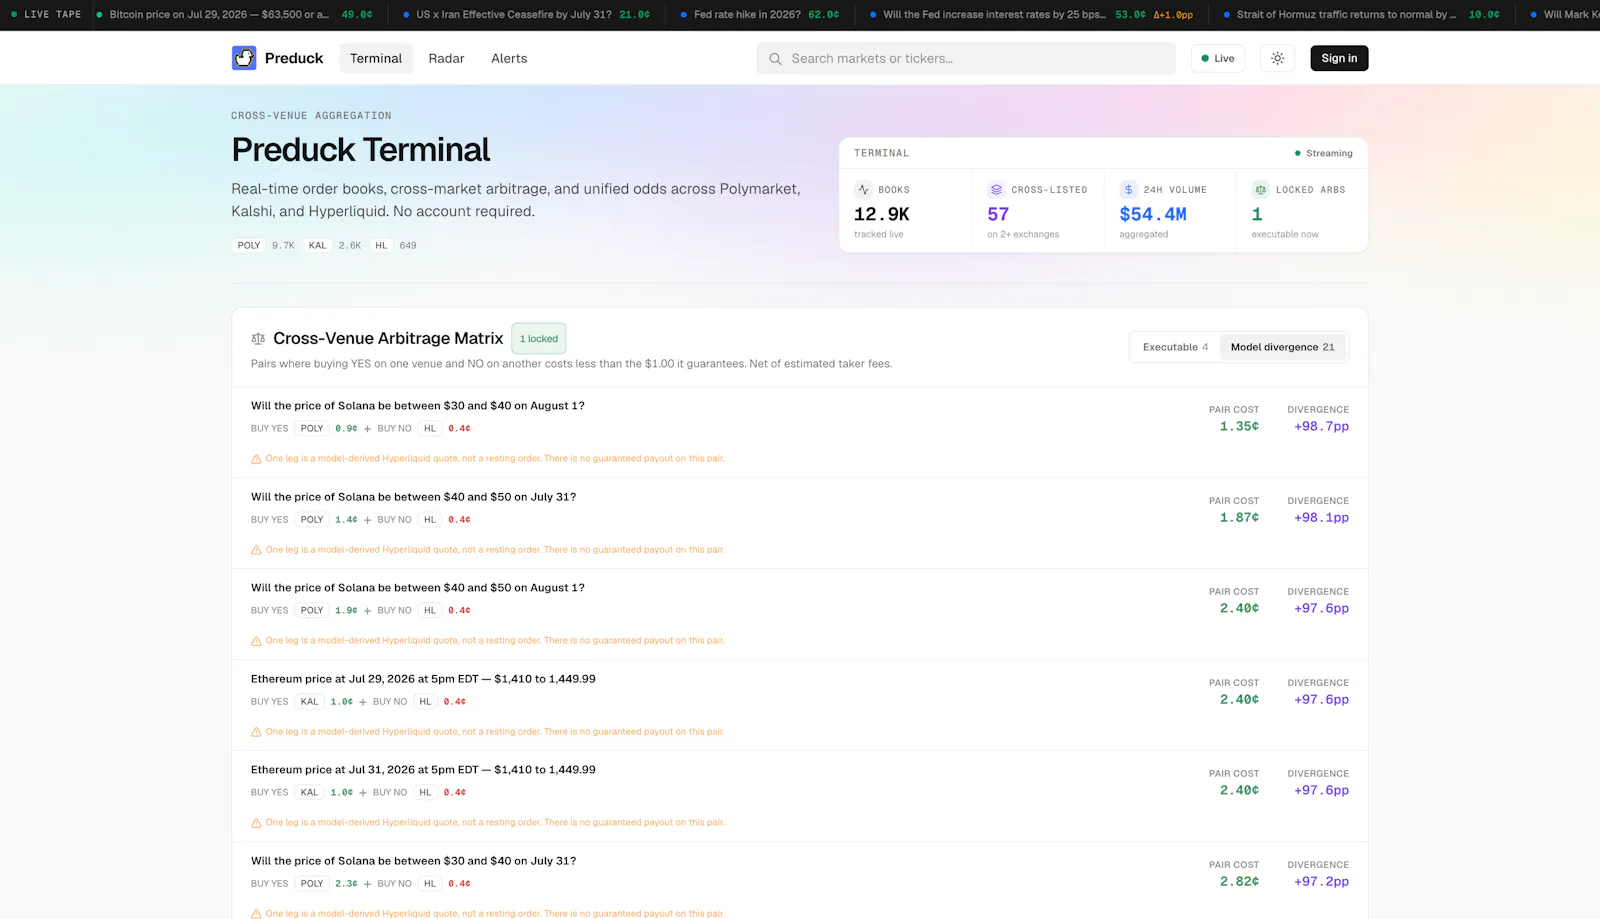Click warning triangle under Ethereum Jul 29 row

point(256,732)
